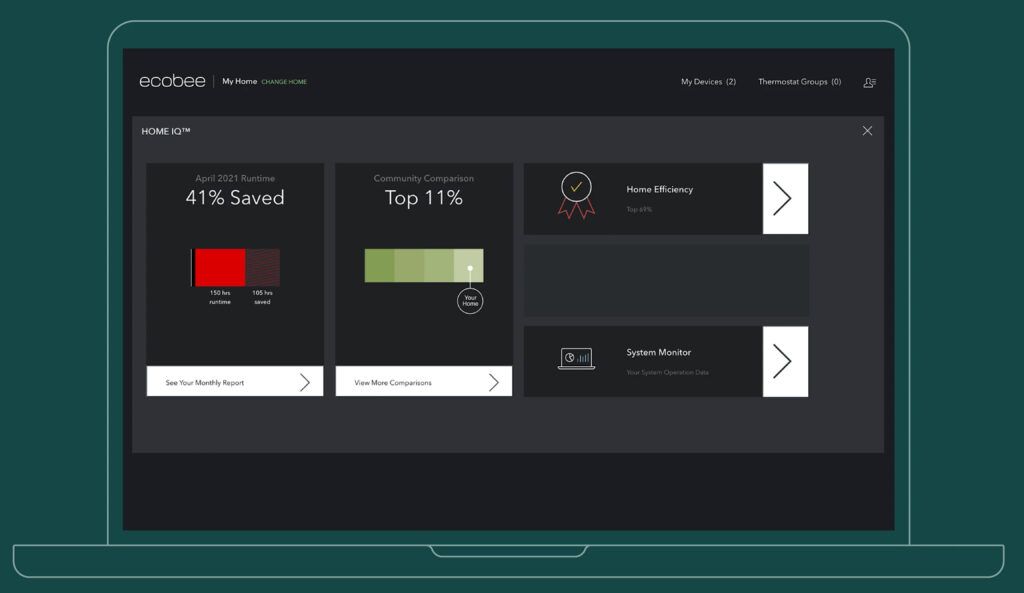Open the account profile icon
Image resolution: width=1024 pixels, height=593 pixels.
coord(869,82)
